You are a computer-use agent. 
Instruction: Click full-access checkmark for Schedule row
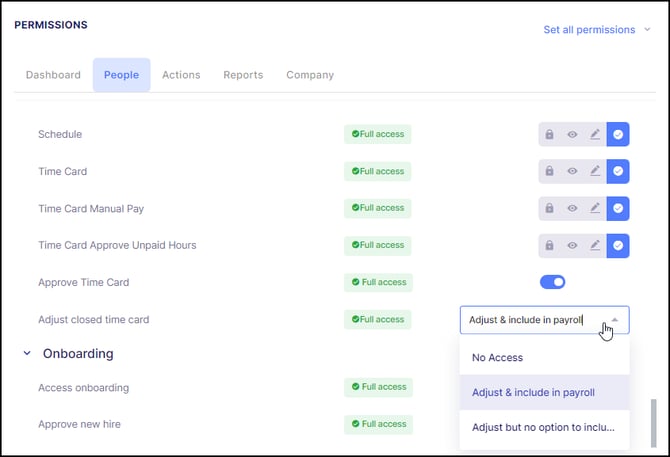point(618,135)
